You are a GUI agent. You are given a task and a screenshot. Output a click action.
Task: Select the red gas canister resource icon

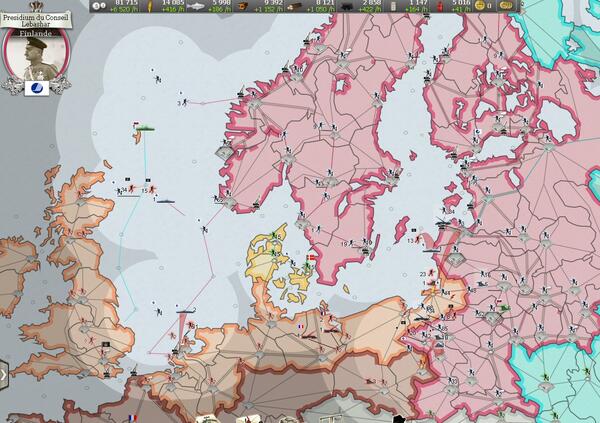pyautogui.click(x=440, y=6)
